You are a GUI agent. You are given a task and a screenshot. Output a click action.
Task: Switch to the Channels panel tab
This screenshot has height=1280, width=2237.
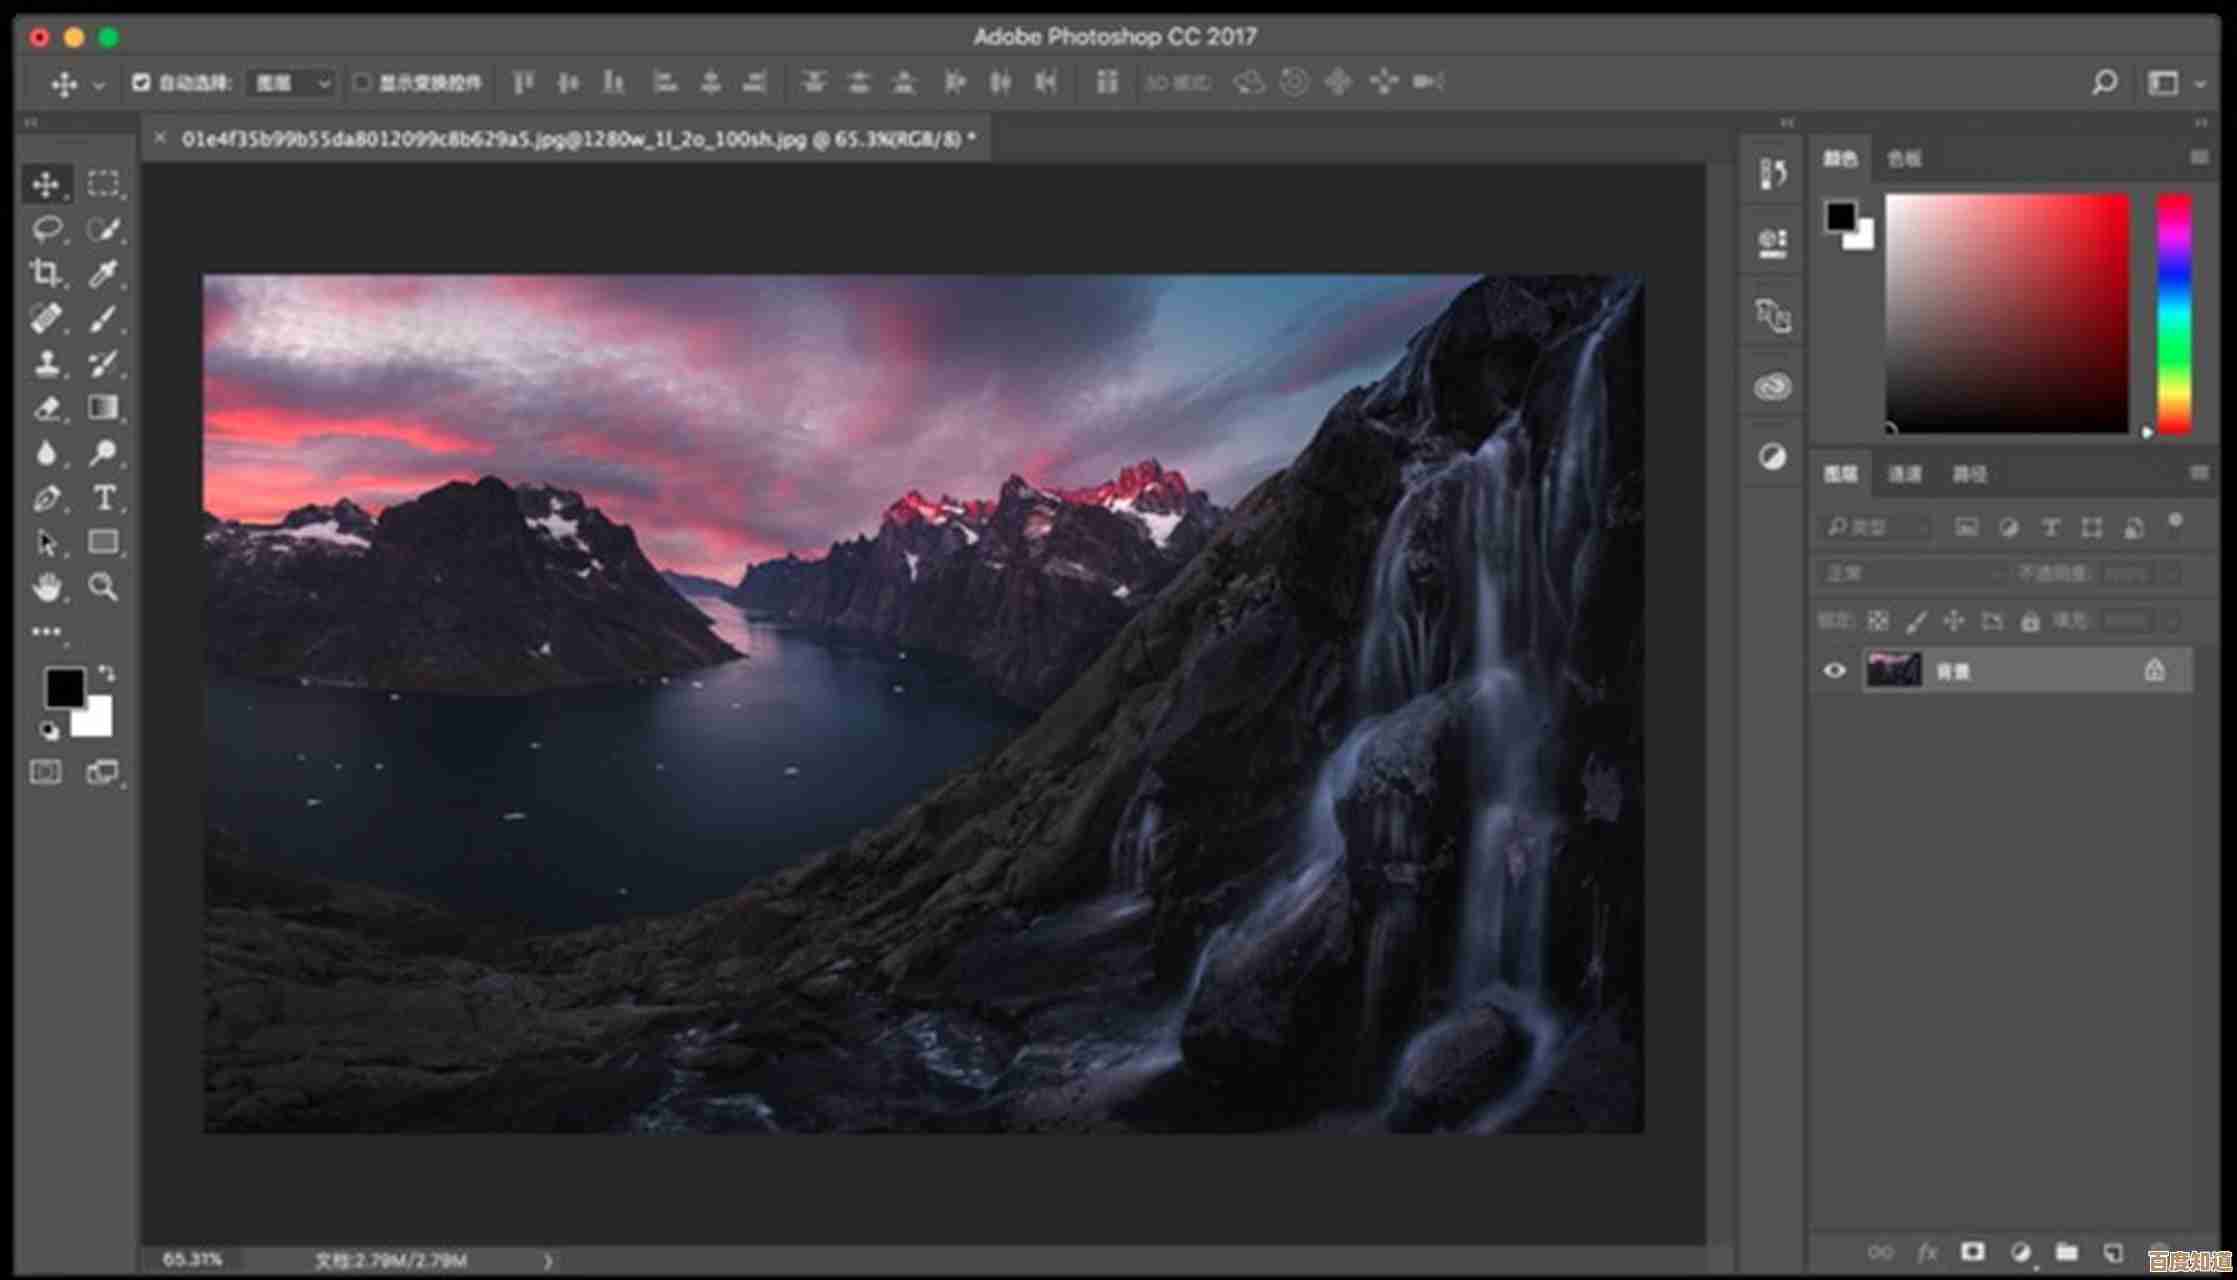click(x=1904, y=474)
